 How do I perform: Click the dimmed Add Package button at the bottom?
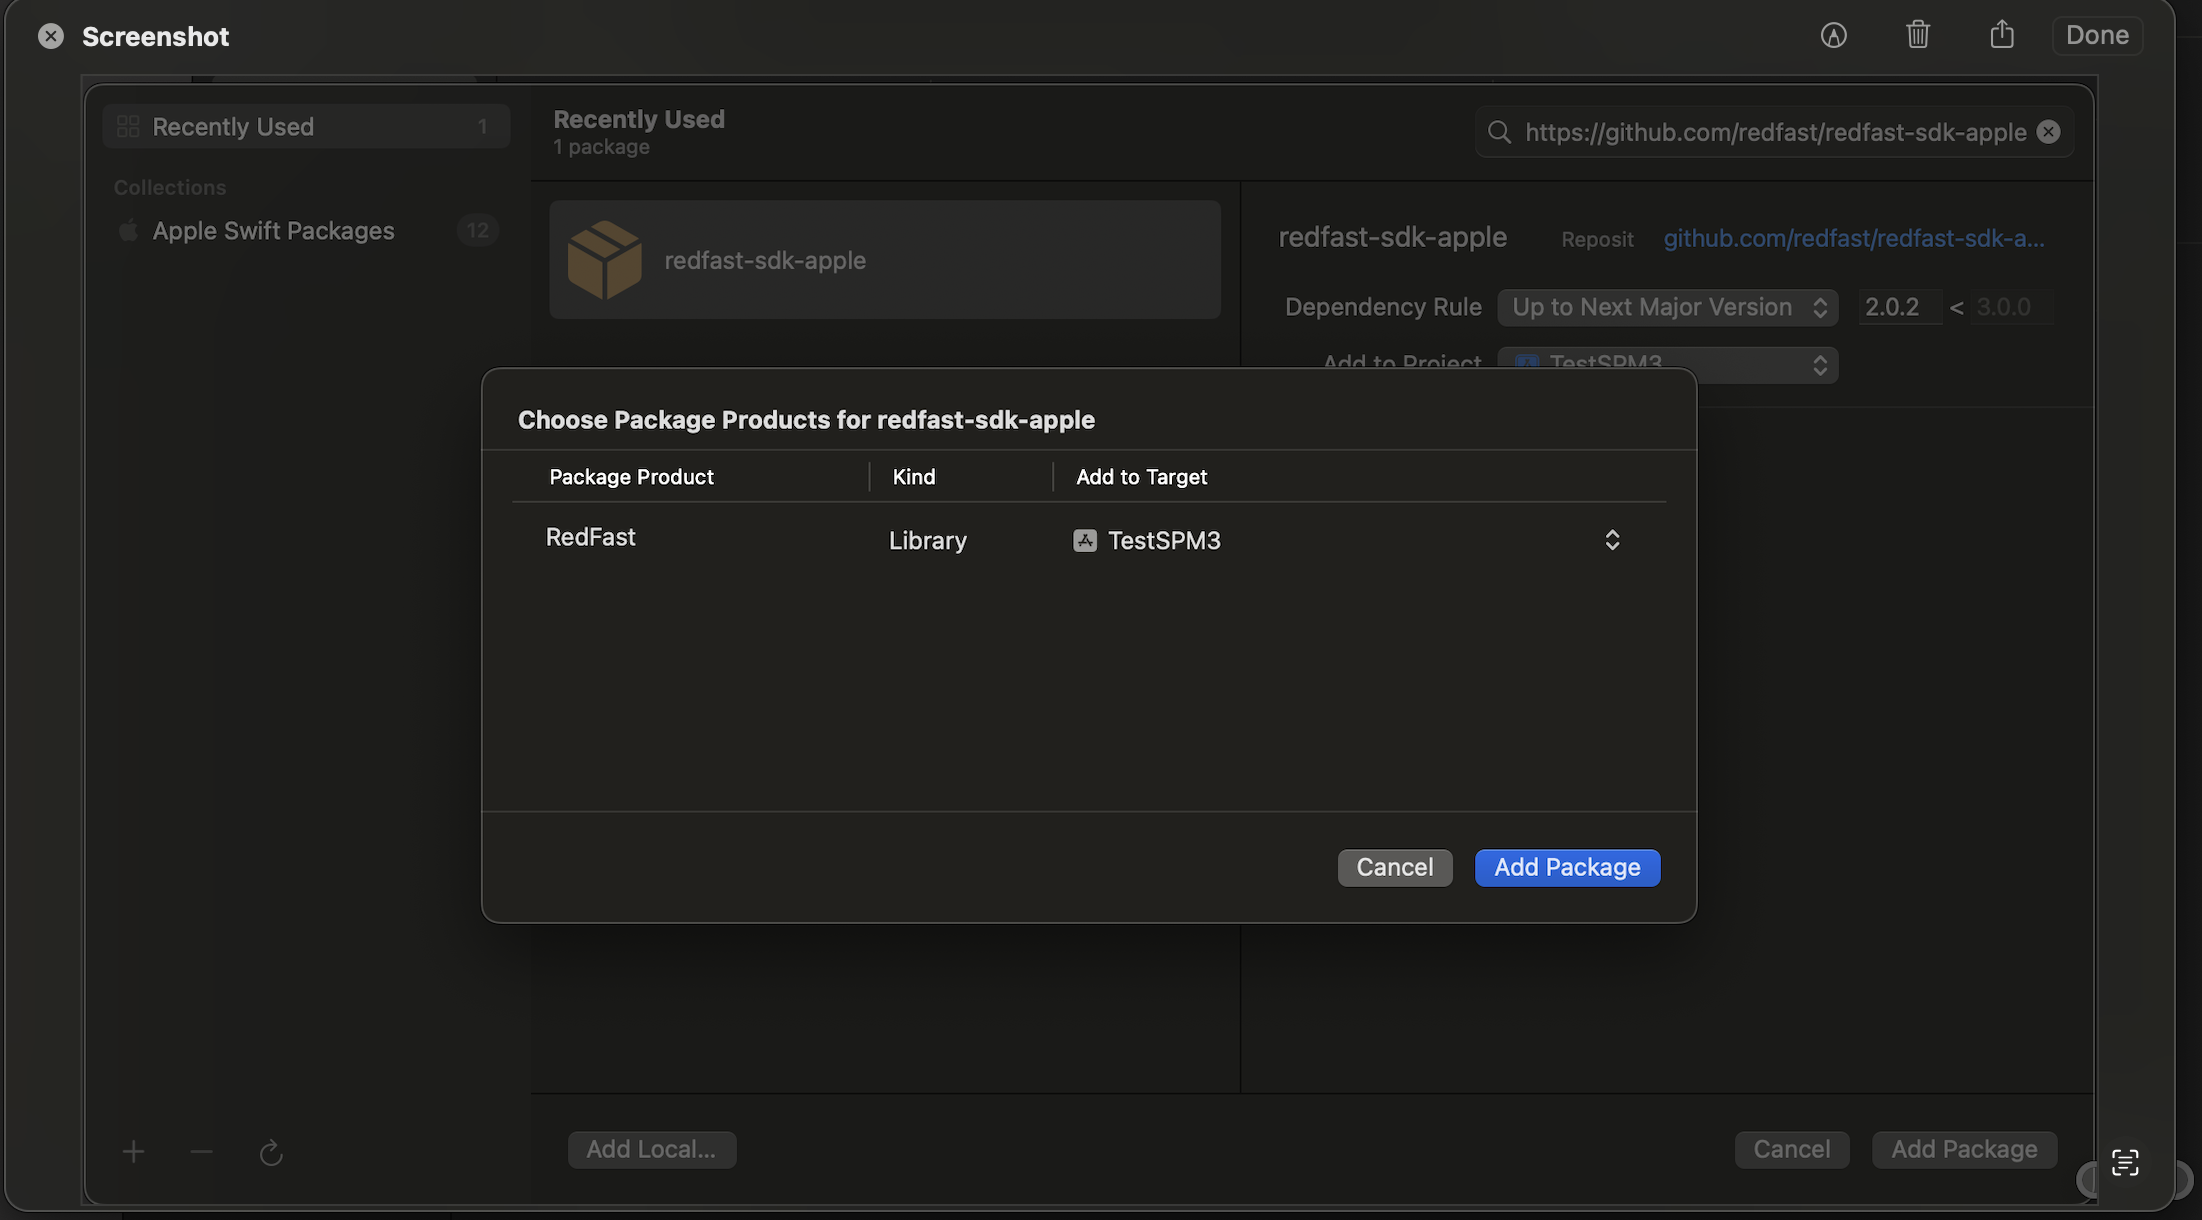point(1964,1149)
